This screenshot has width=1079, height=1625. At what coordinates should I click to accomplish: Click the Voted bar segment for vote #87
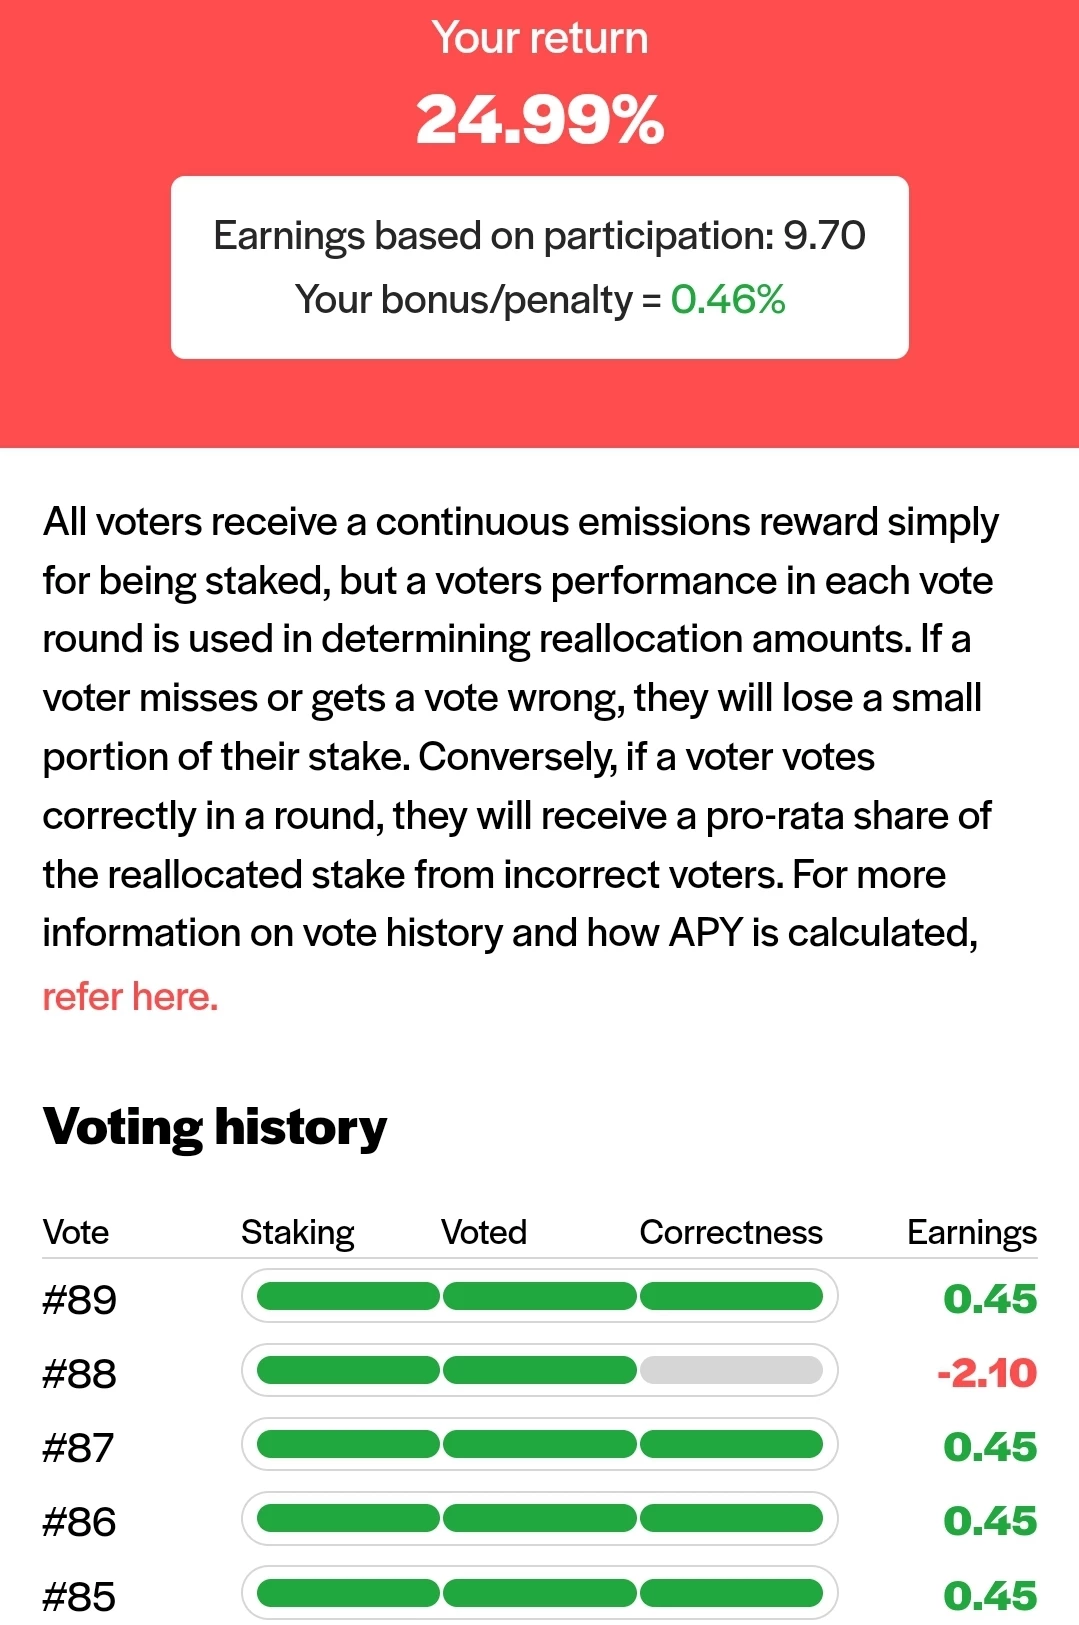[540, 1444]
